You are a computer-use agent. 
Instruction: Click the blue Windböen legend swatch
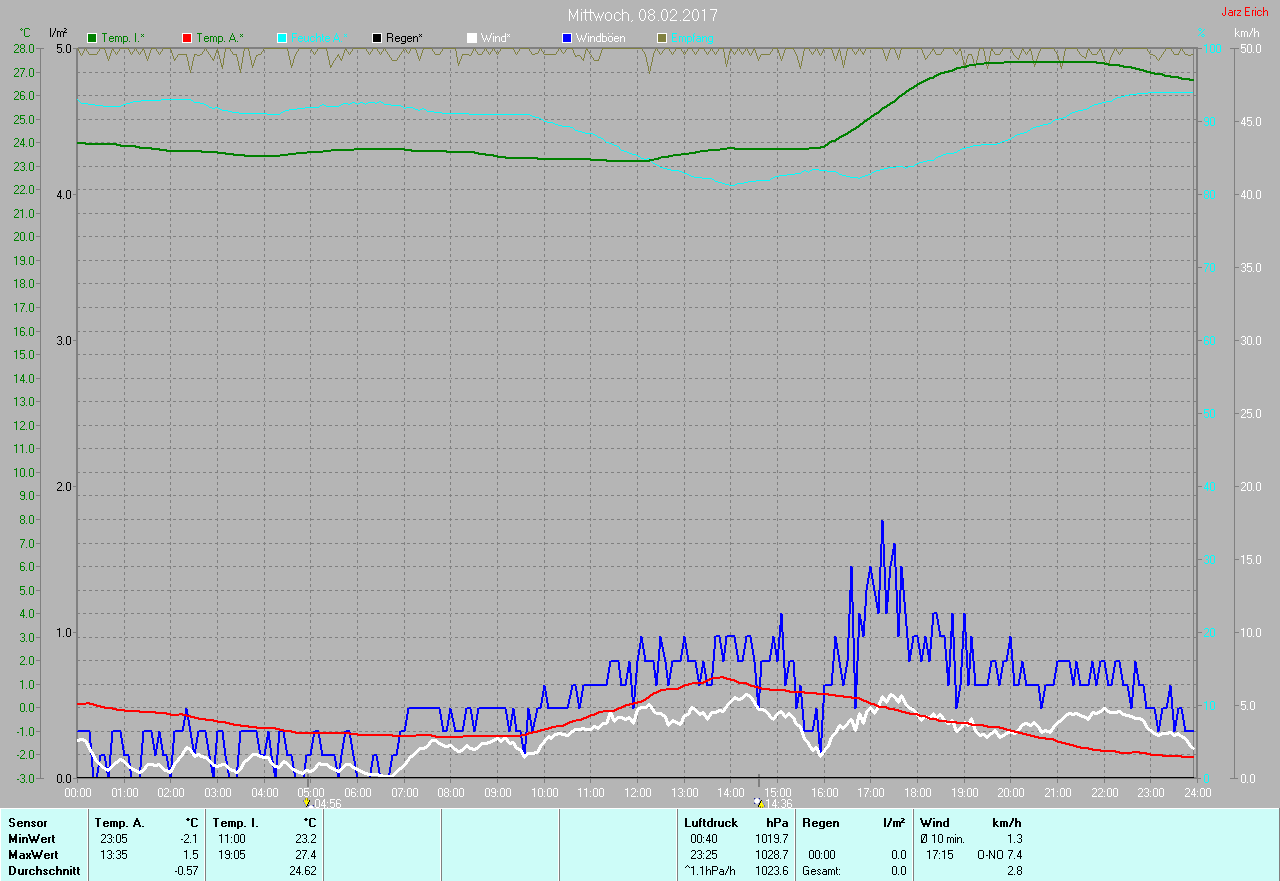567,38
